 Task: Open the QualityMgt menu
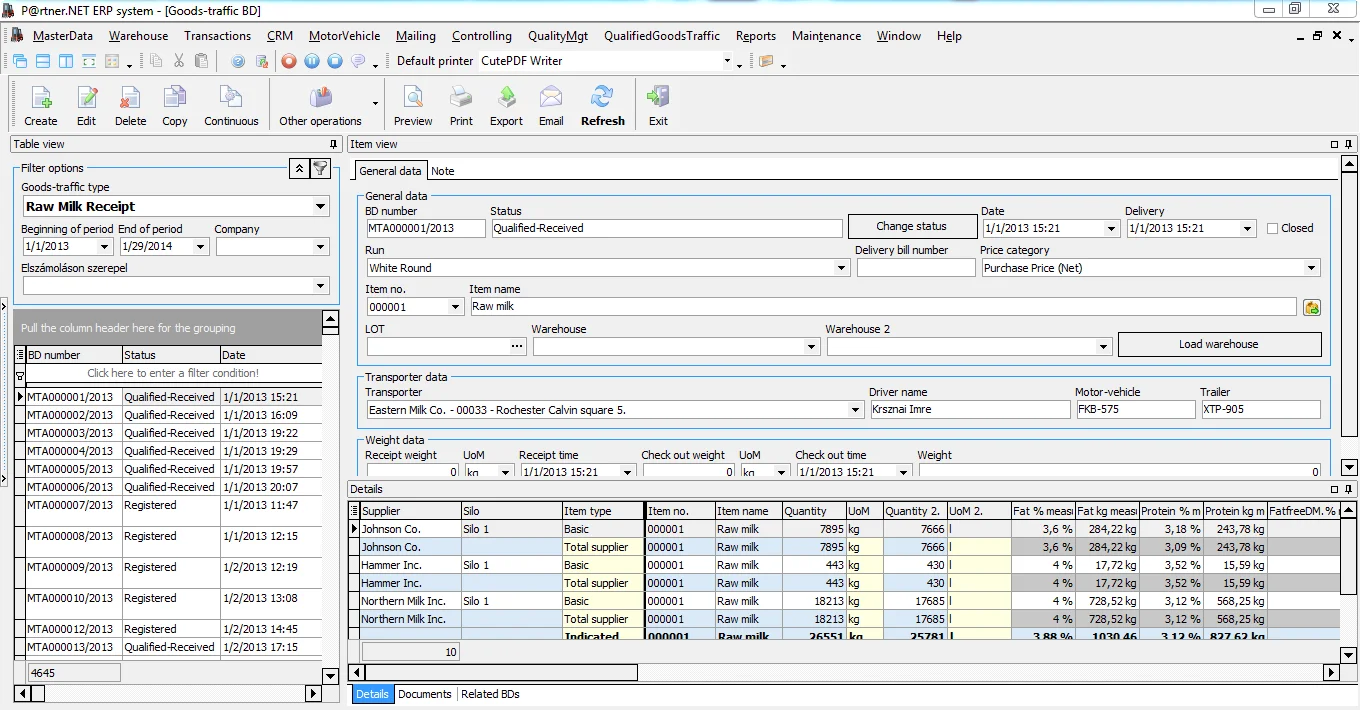(558, 36)
